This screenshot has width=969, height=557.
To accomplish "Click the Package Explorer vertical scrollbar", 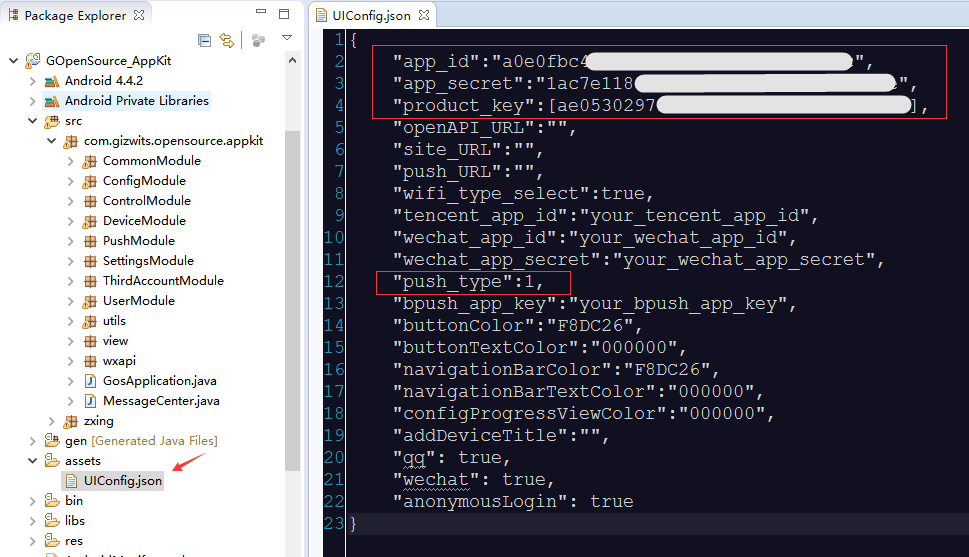I will click(x=292, y=300).
